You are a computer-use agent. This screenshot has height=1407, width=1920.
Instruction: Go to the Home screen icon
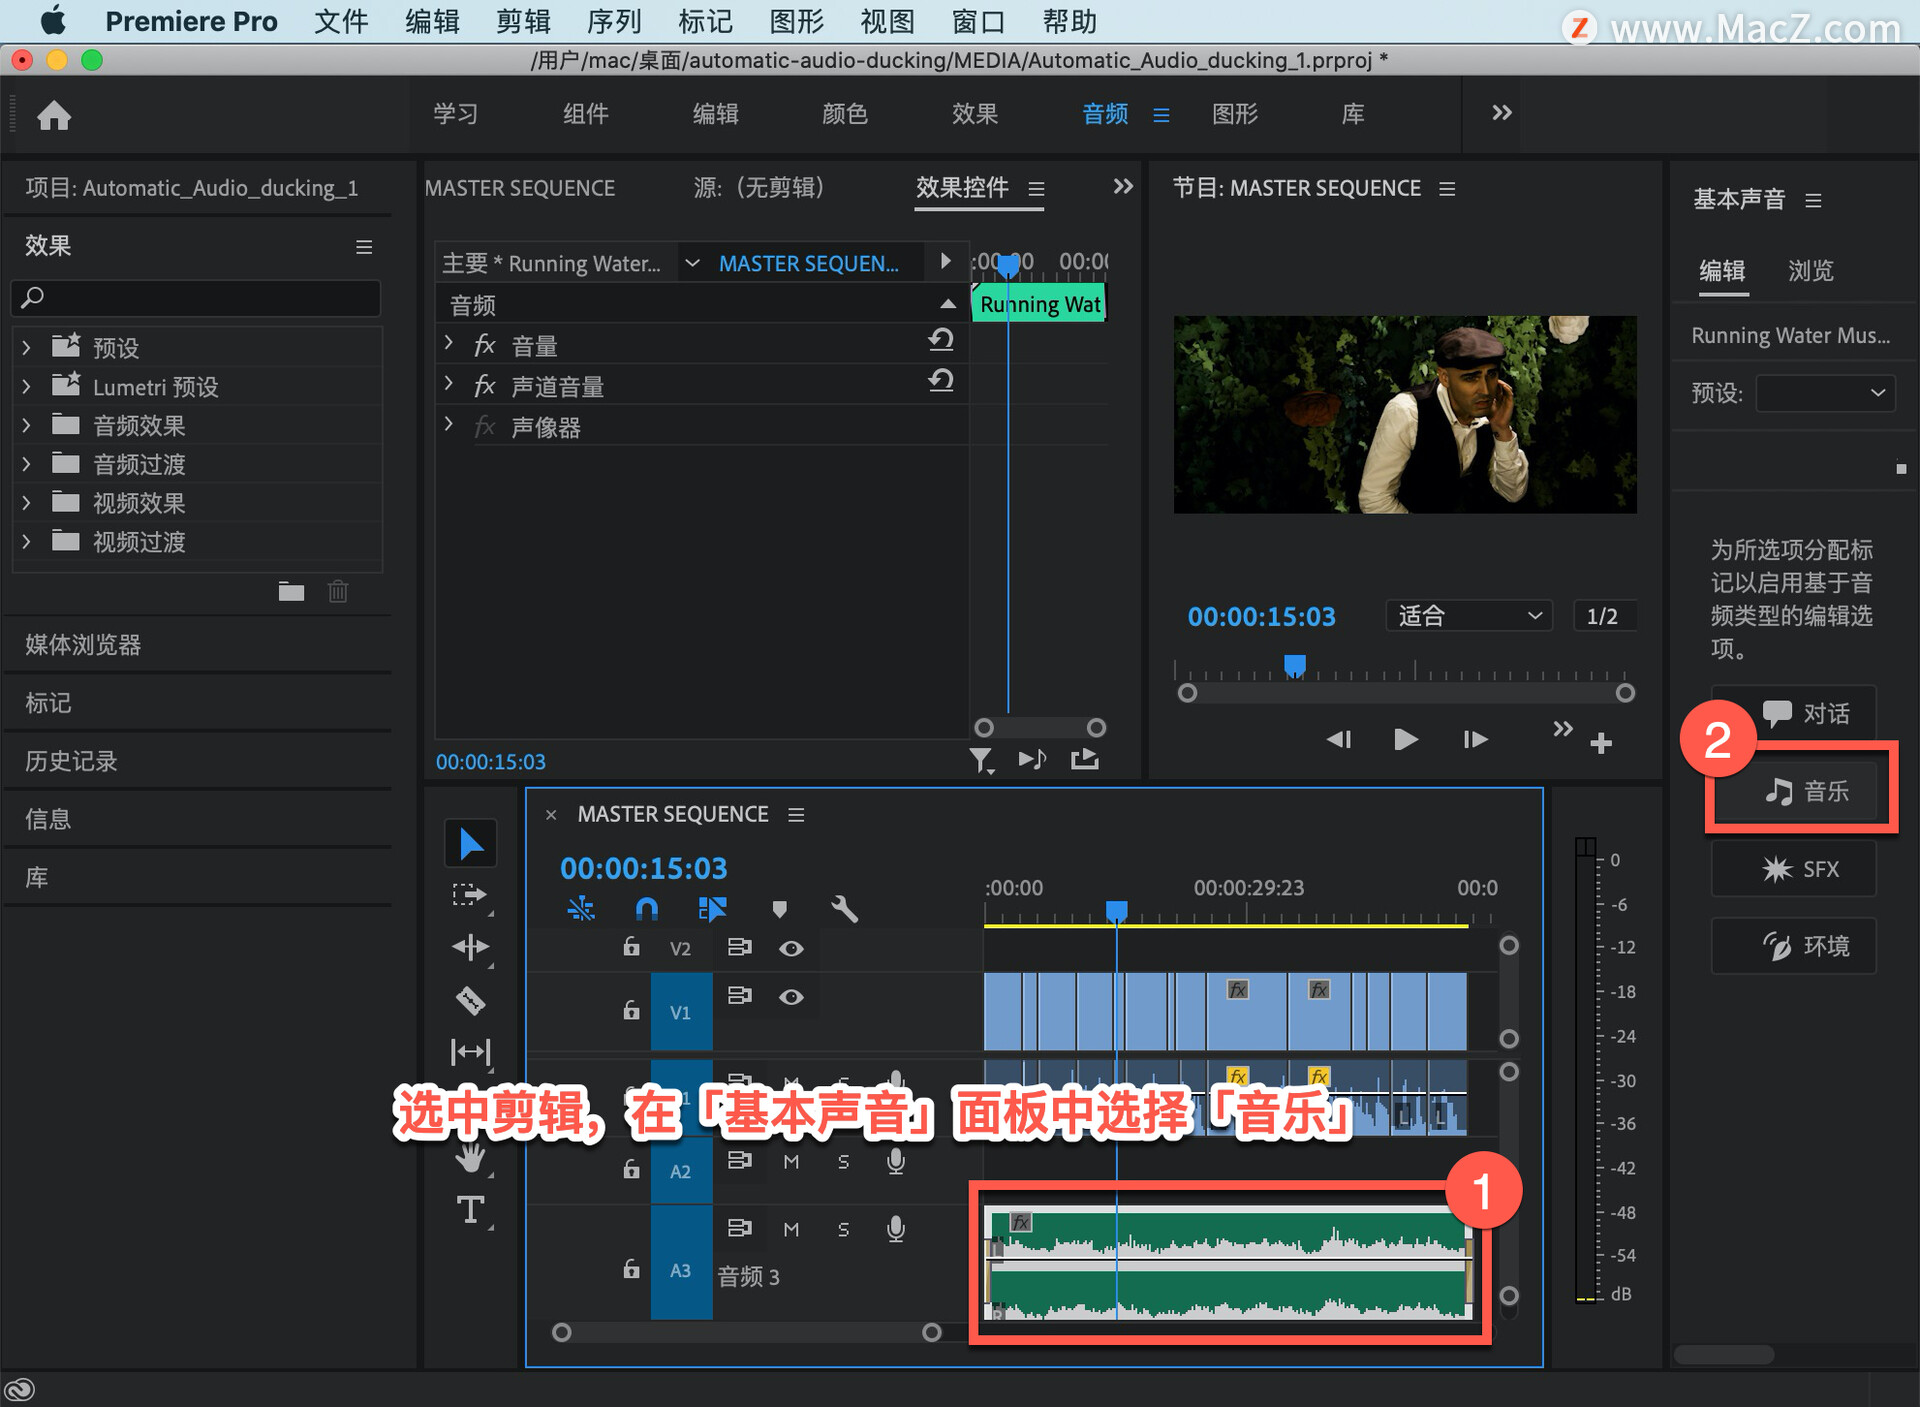click(54, 115)
